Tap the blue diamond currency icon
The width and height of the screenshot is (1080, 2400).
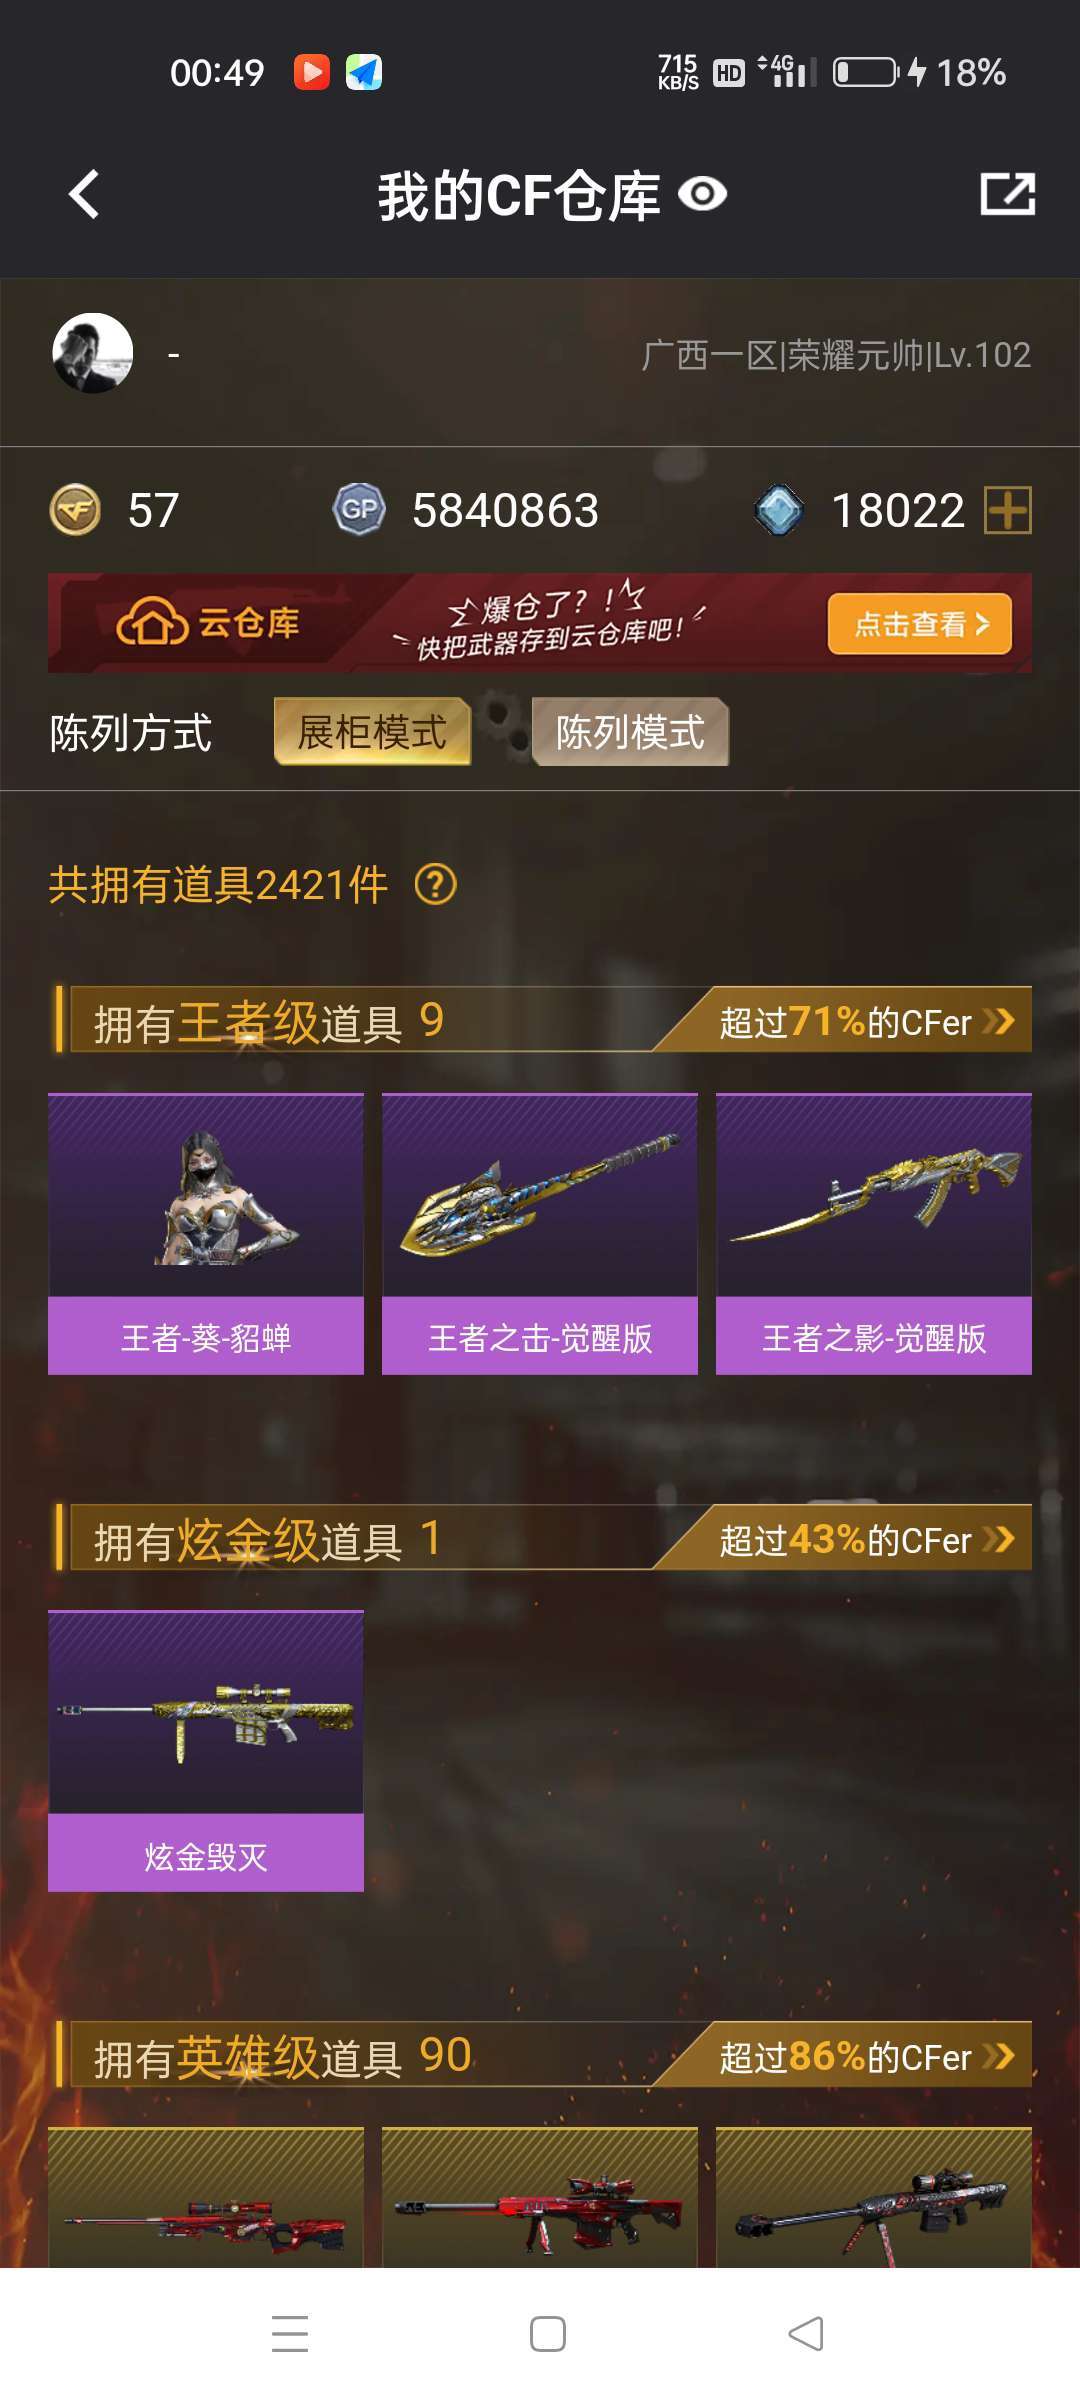(x=779, y=510)
